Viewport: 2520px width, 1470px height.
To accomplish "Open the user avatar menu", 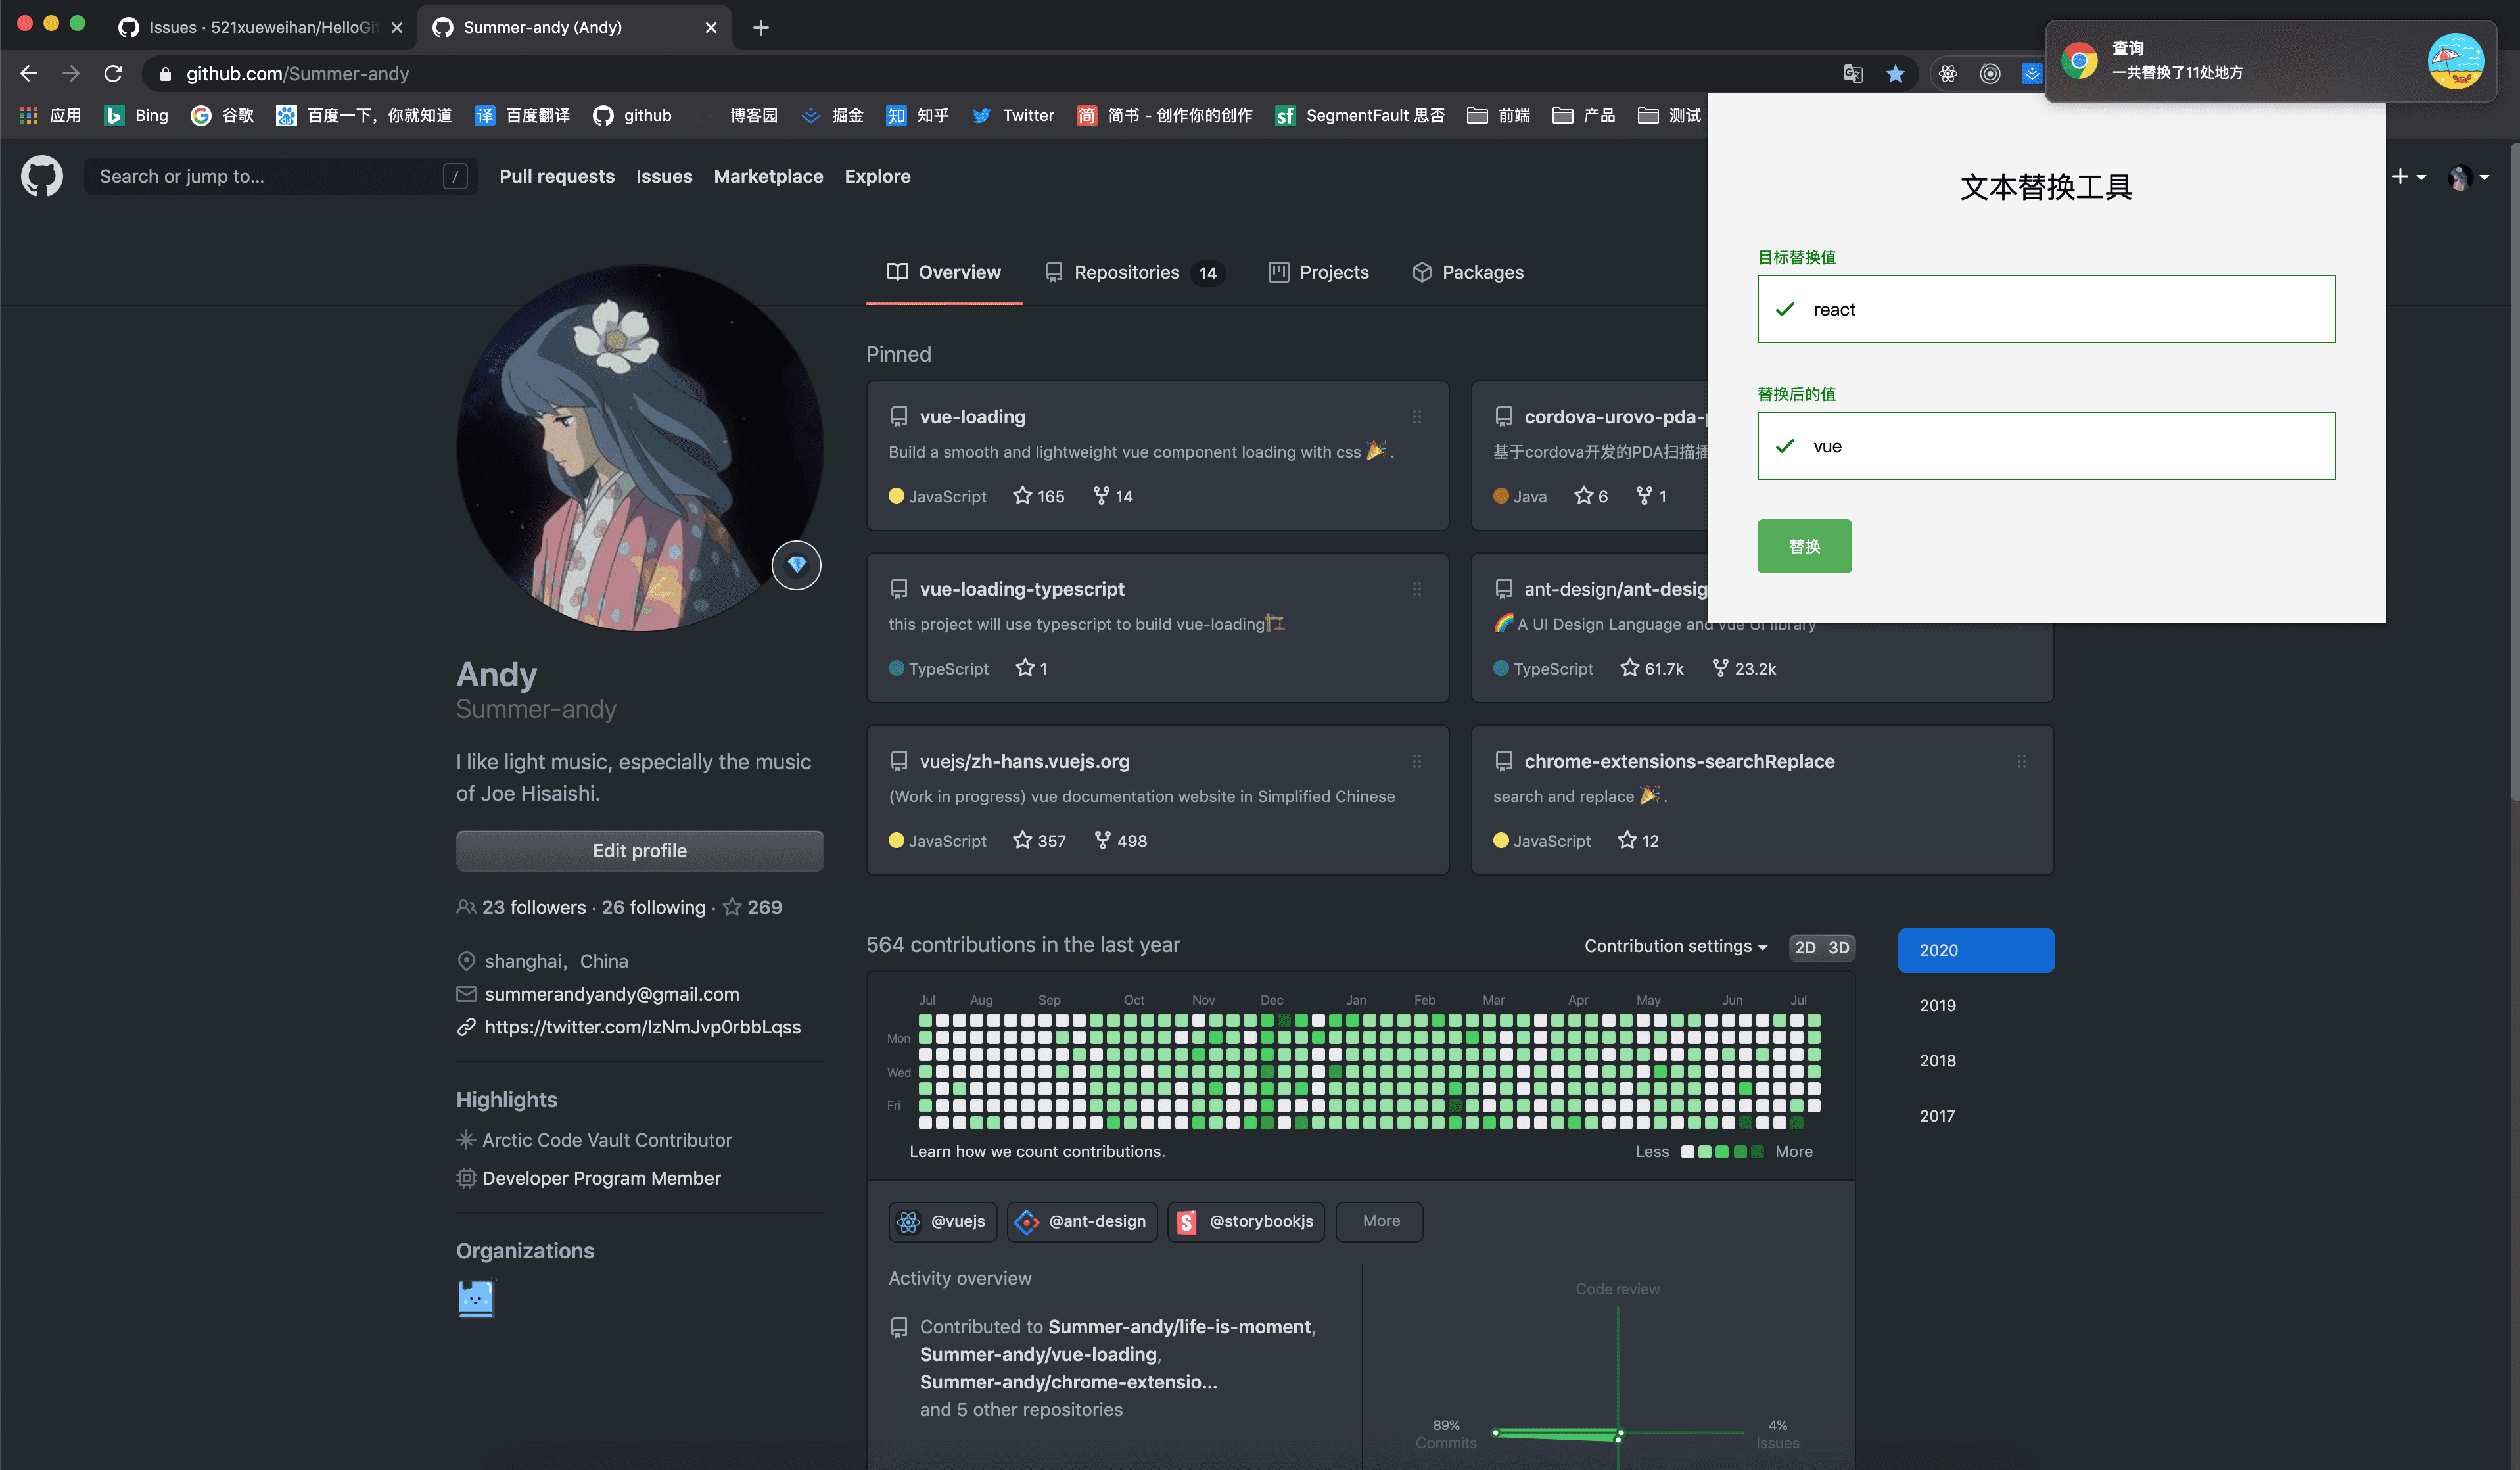I will pyautogui.click(x=2468, y=177).
